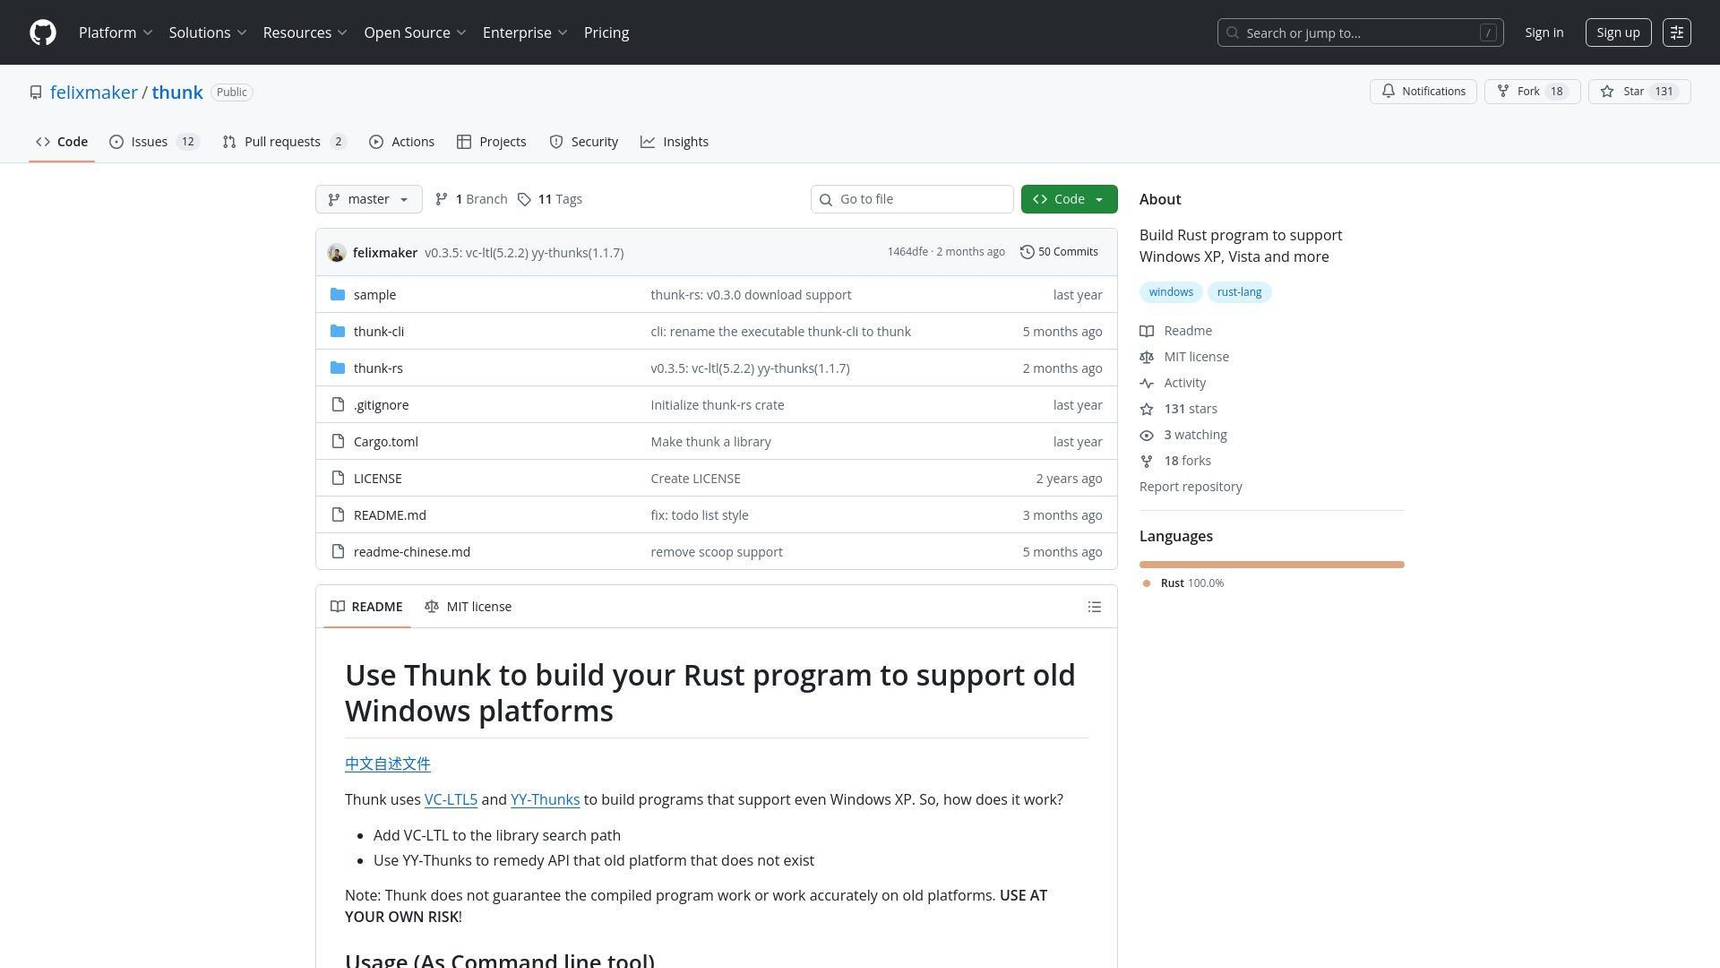Select the Code tab
Viewport: 1720px width, 968px height.
pyautogui.click(x=62, y=142)
